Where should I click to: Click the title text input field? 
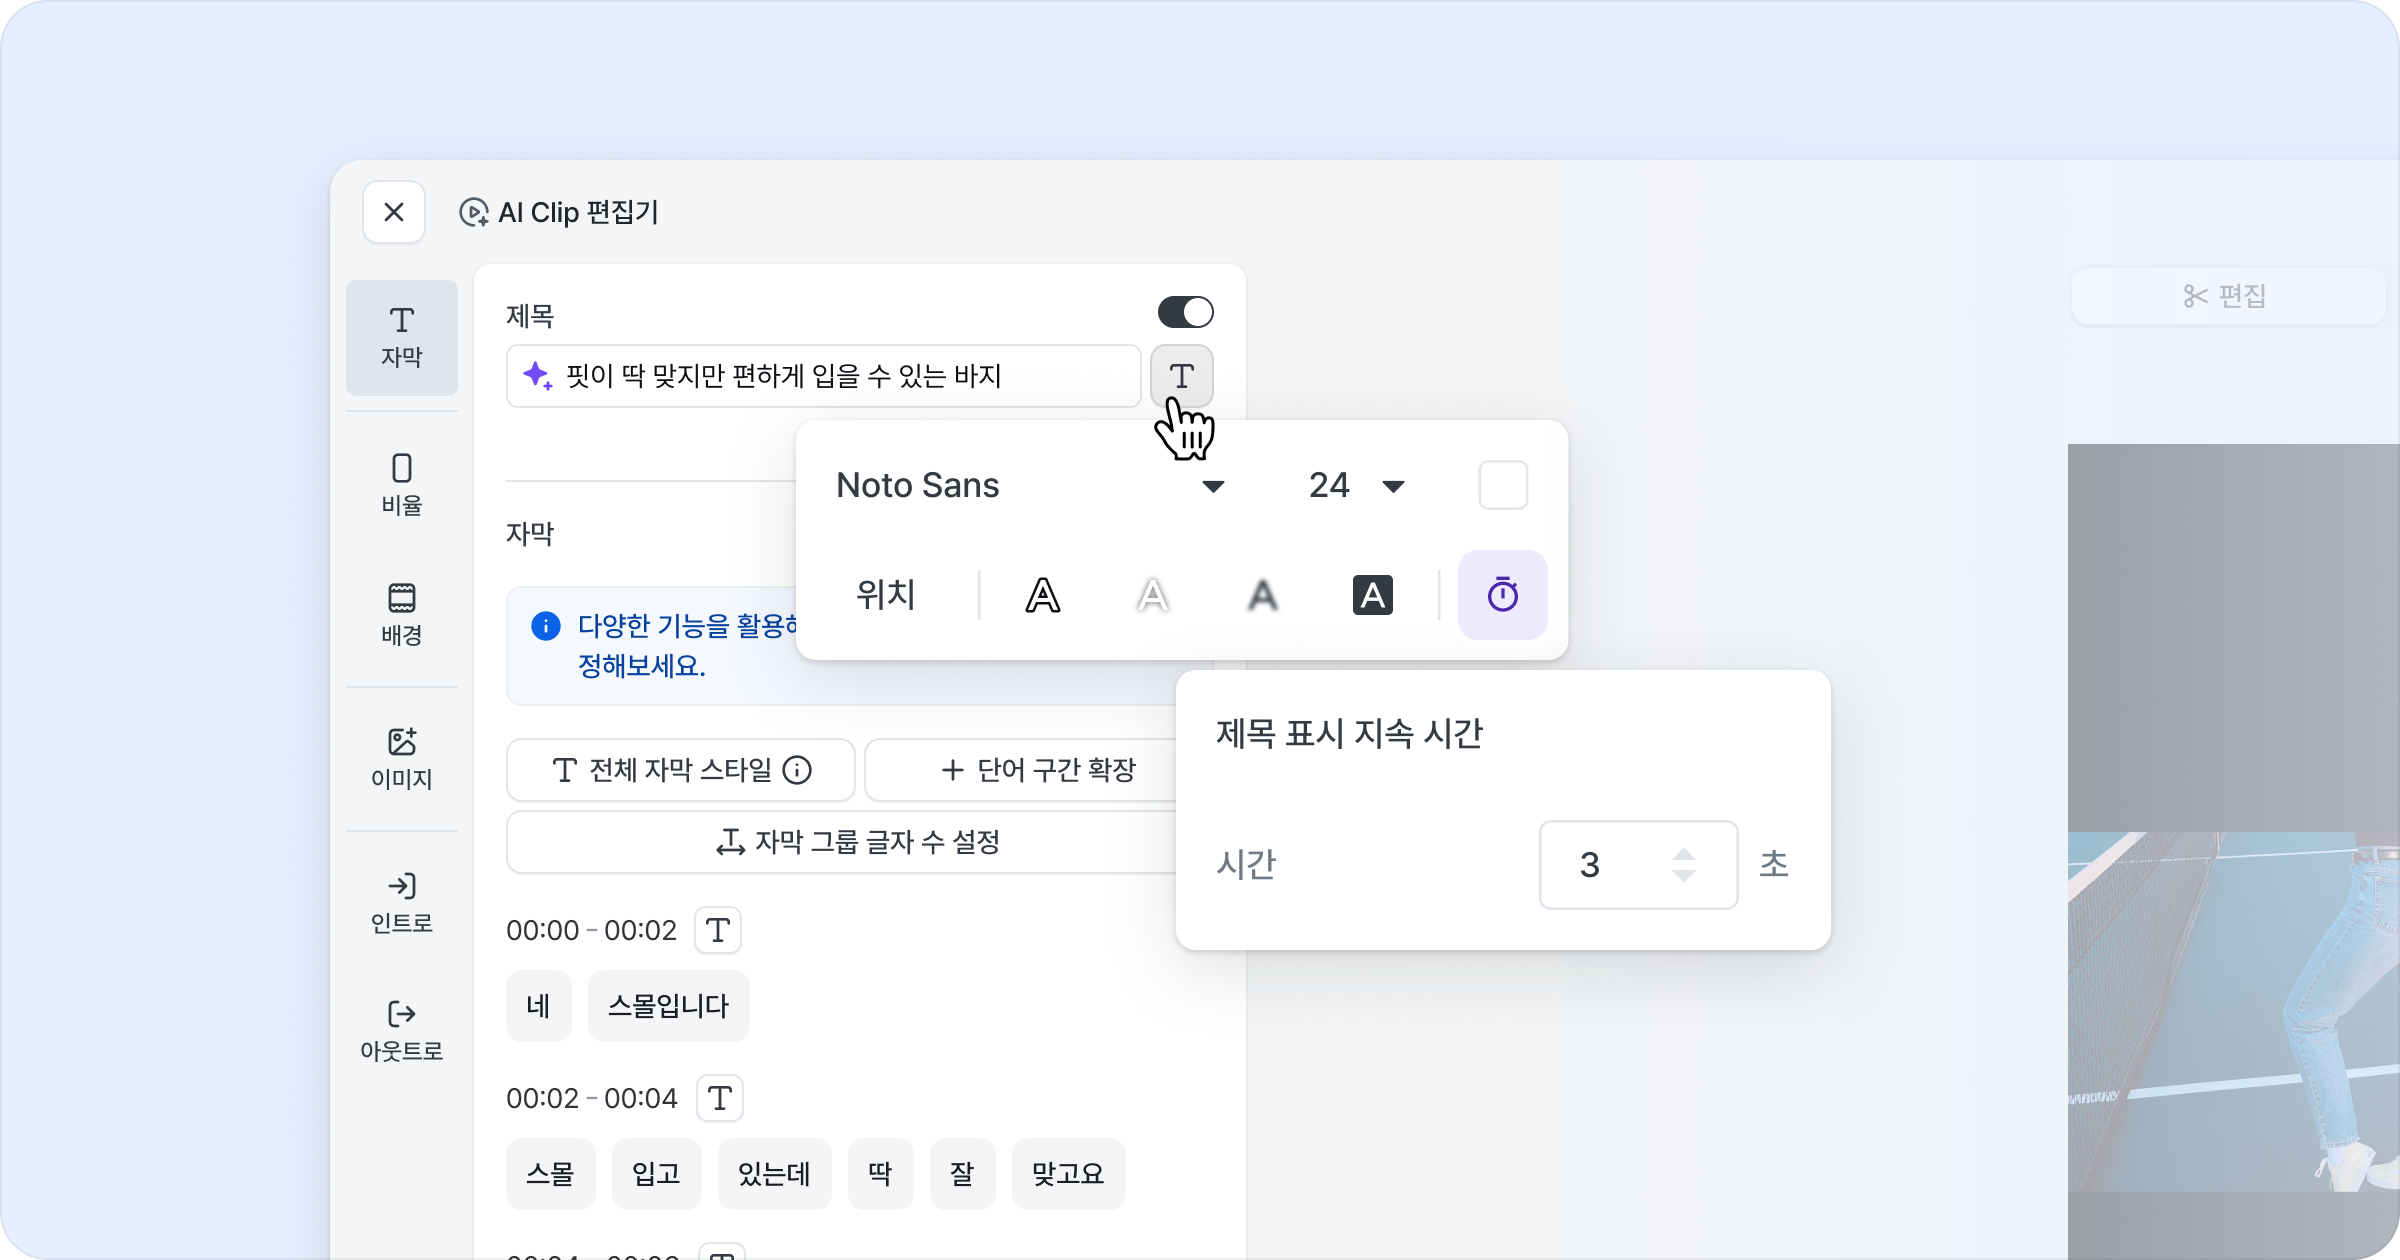pyautogui.click(x=824, y=376)
